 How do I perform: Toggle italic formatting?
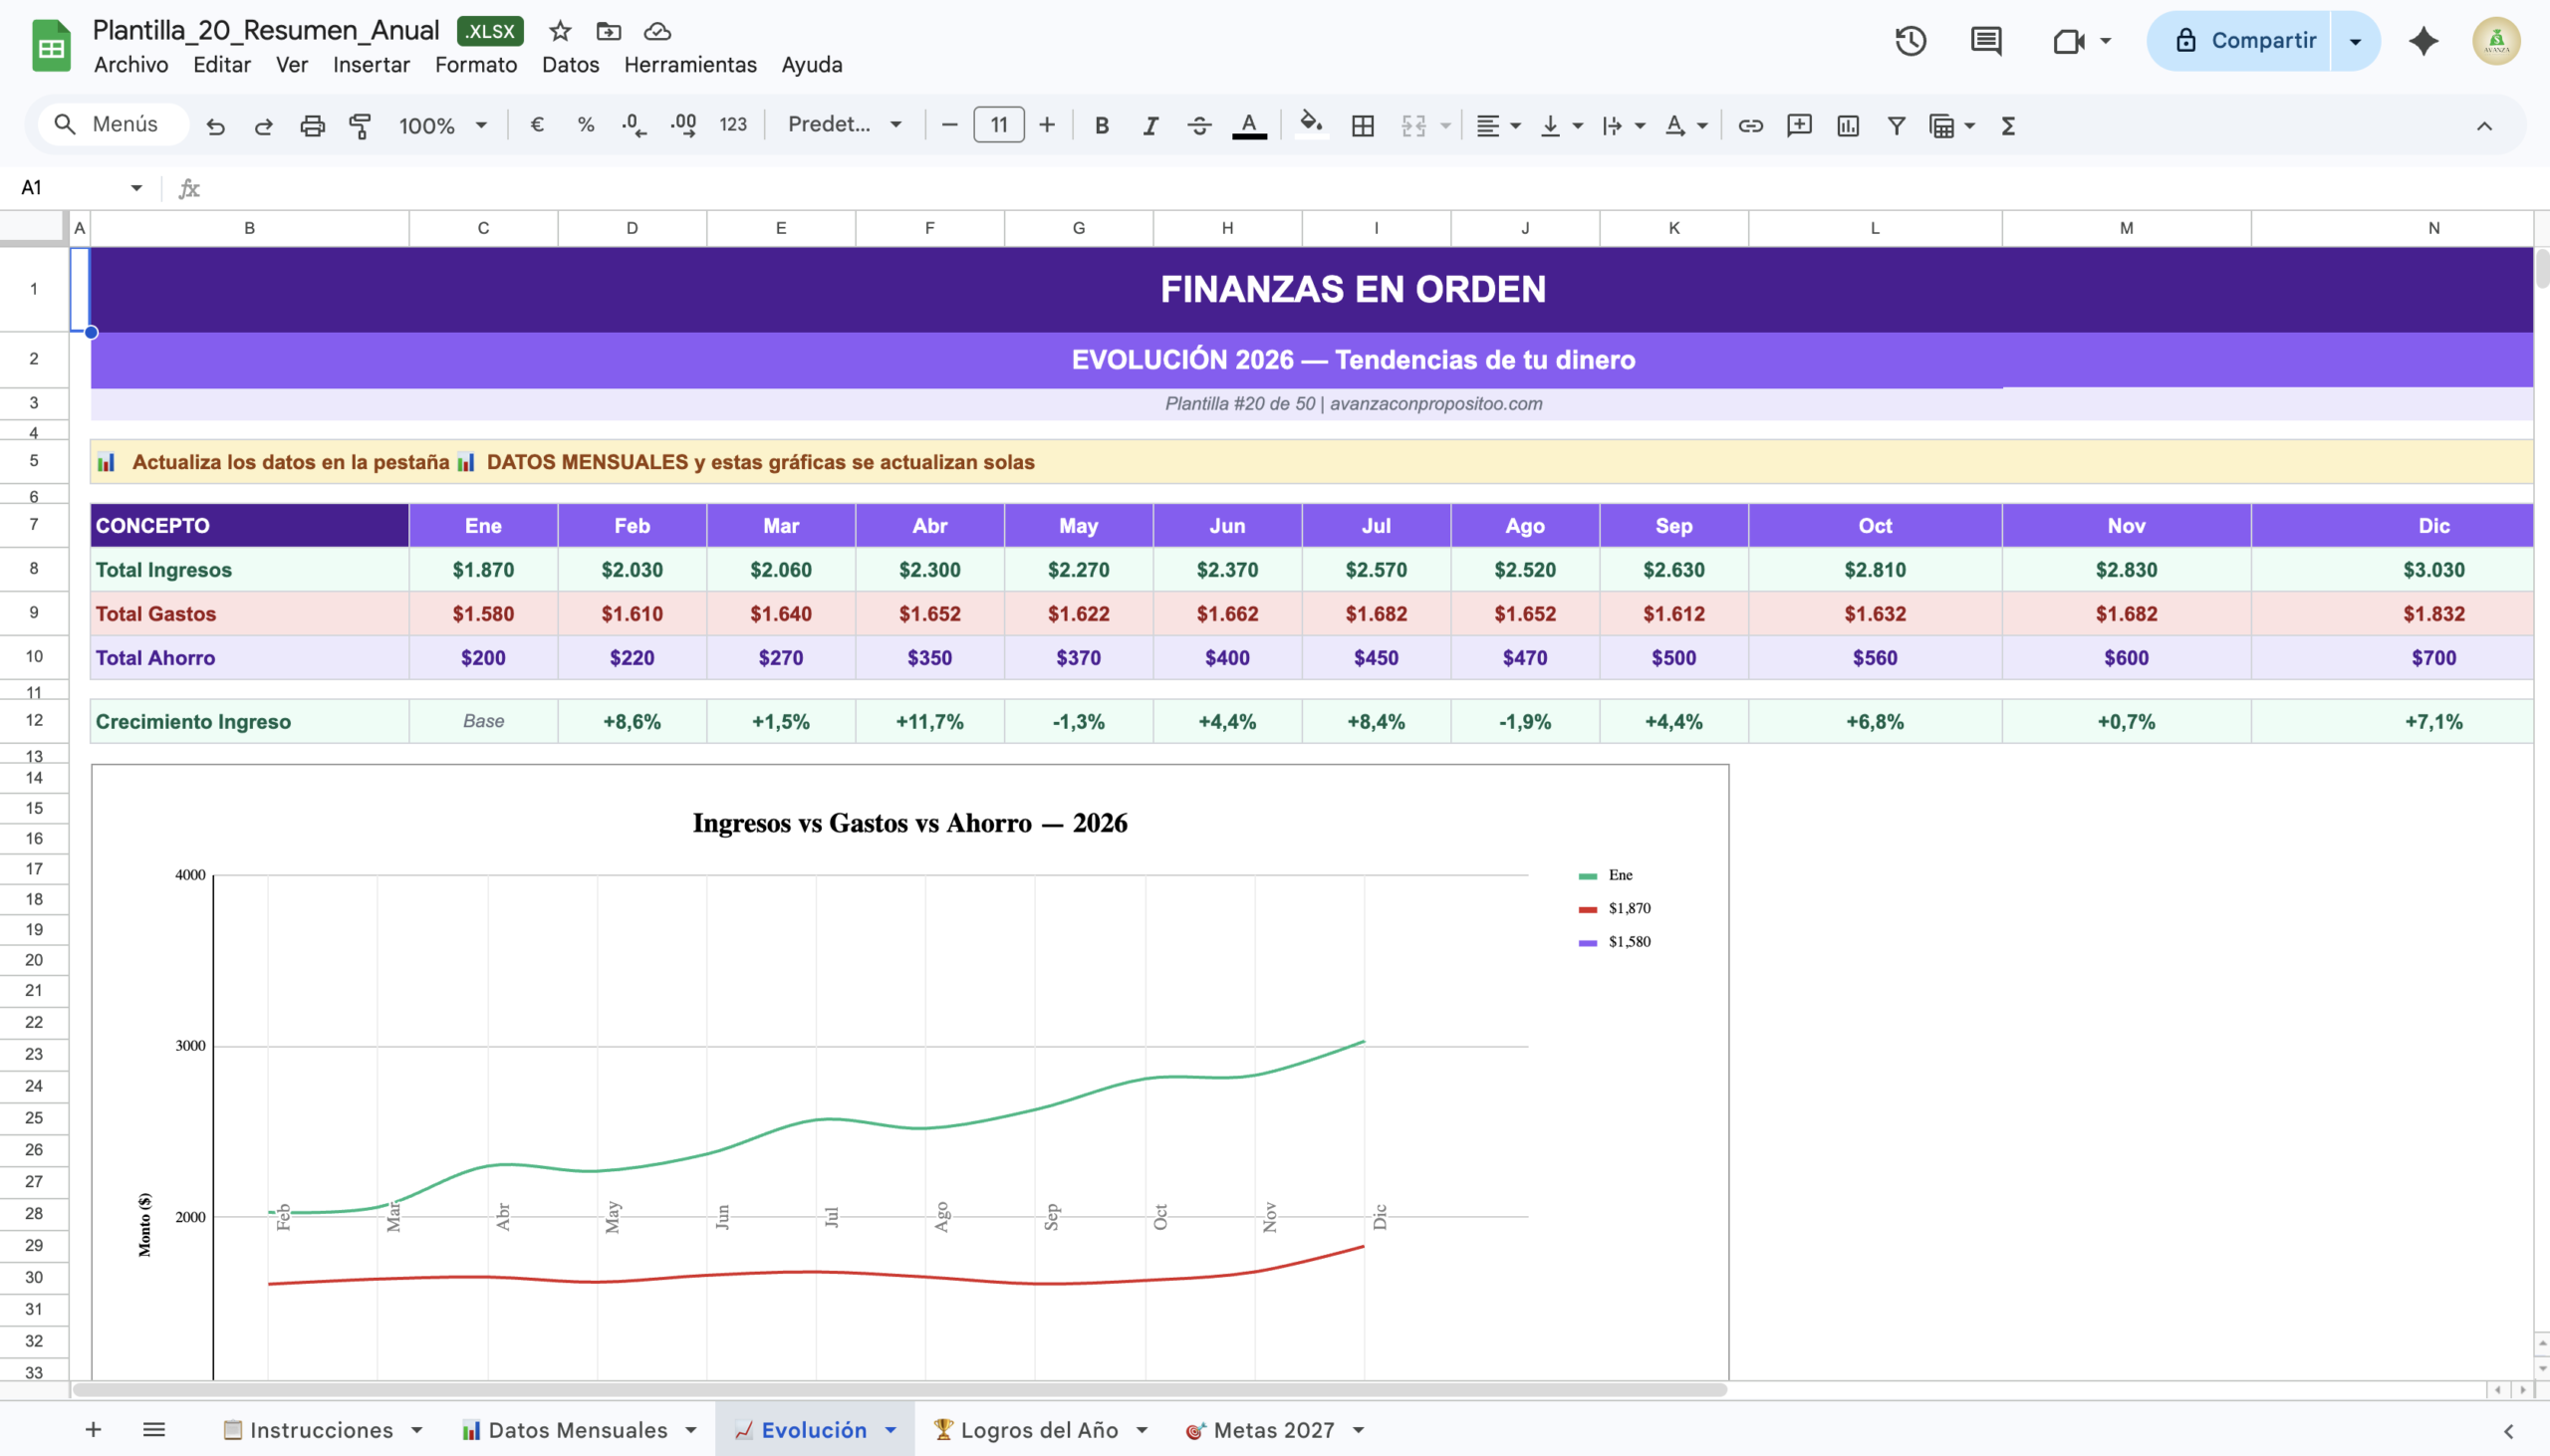pyautogui.click(x=1150, y=125)
